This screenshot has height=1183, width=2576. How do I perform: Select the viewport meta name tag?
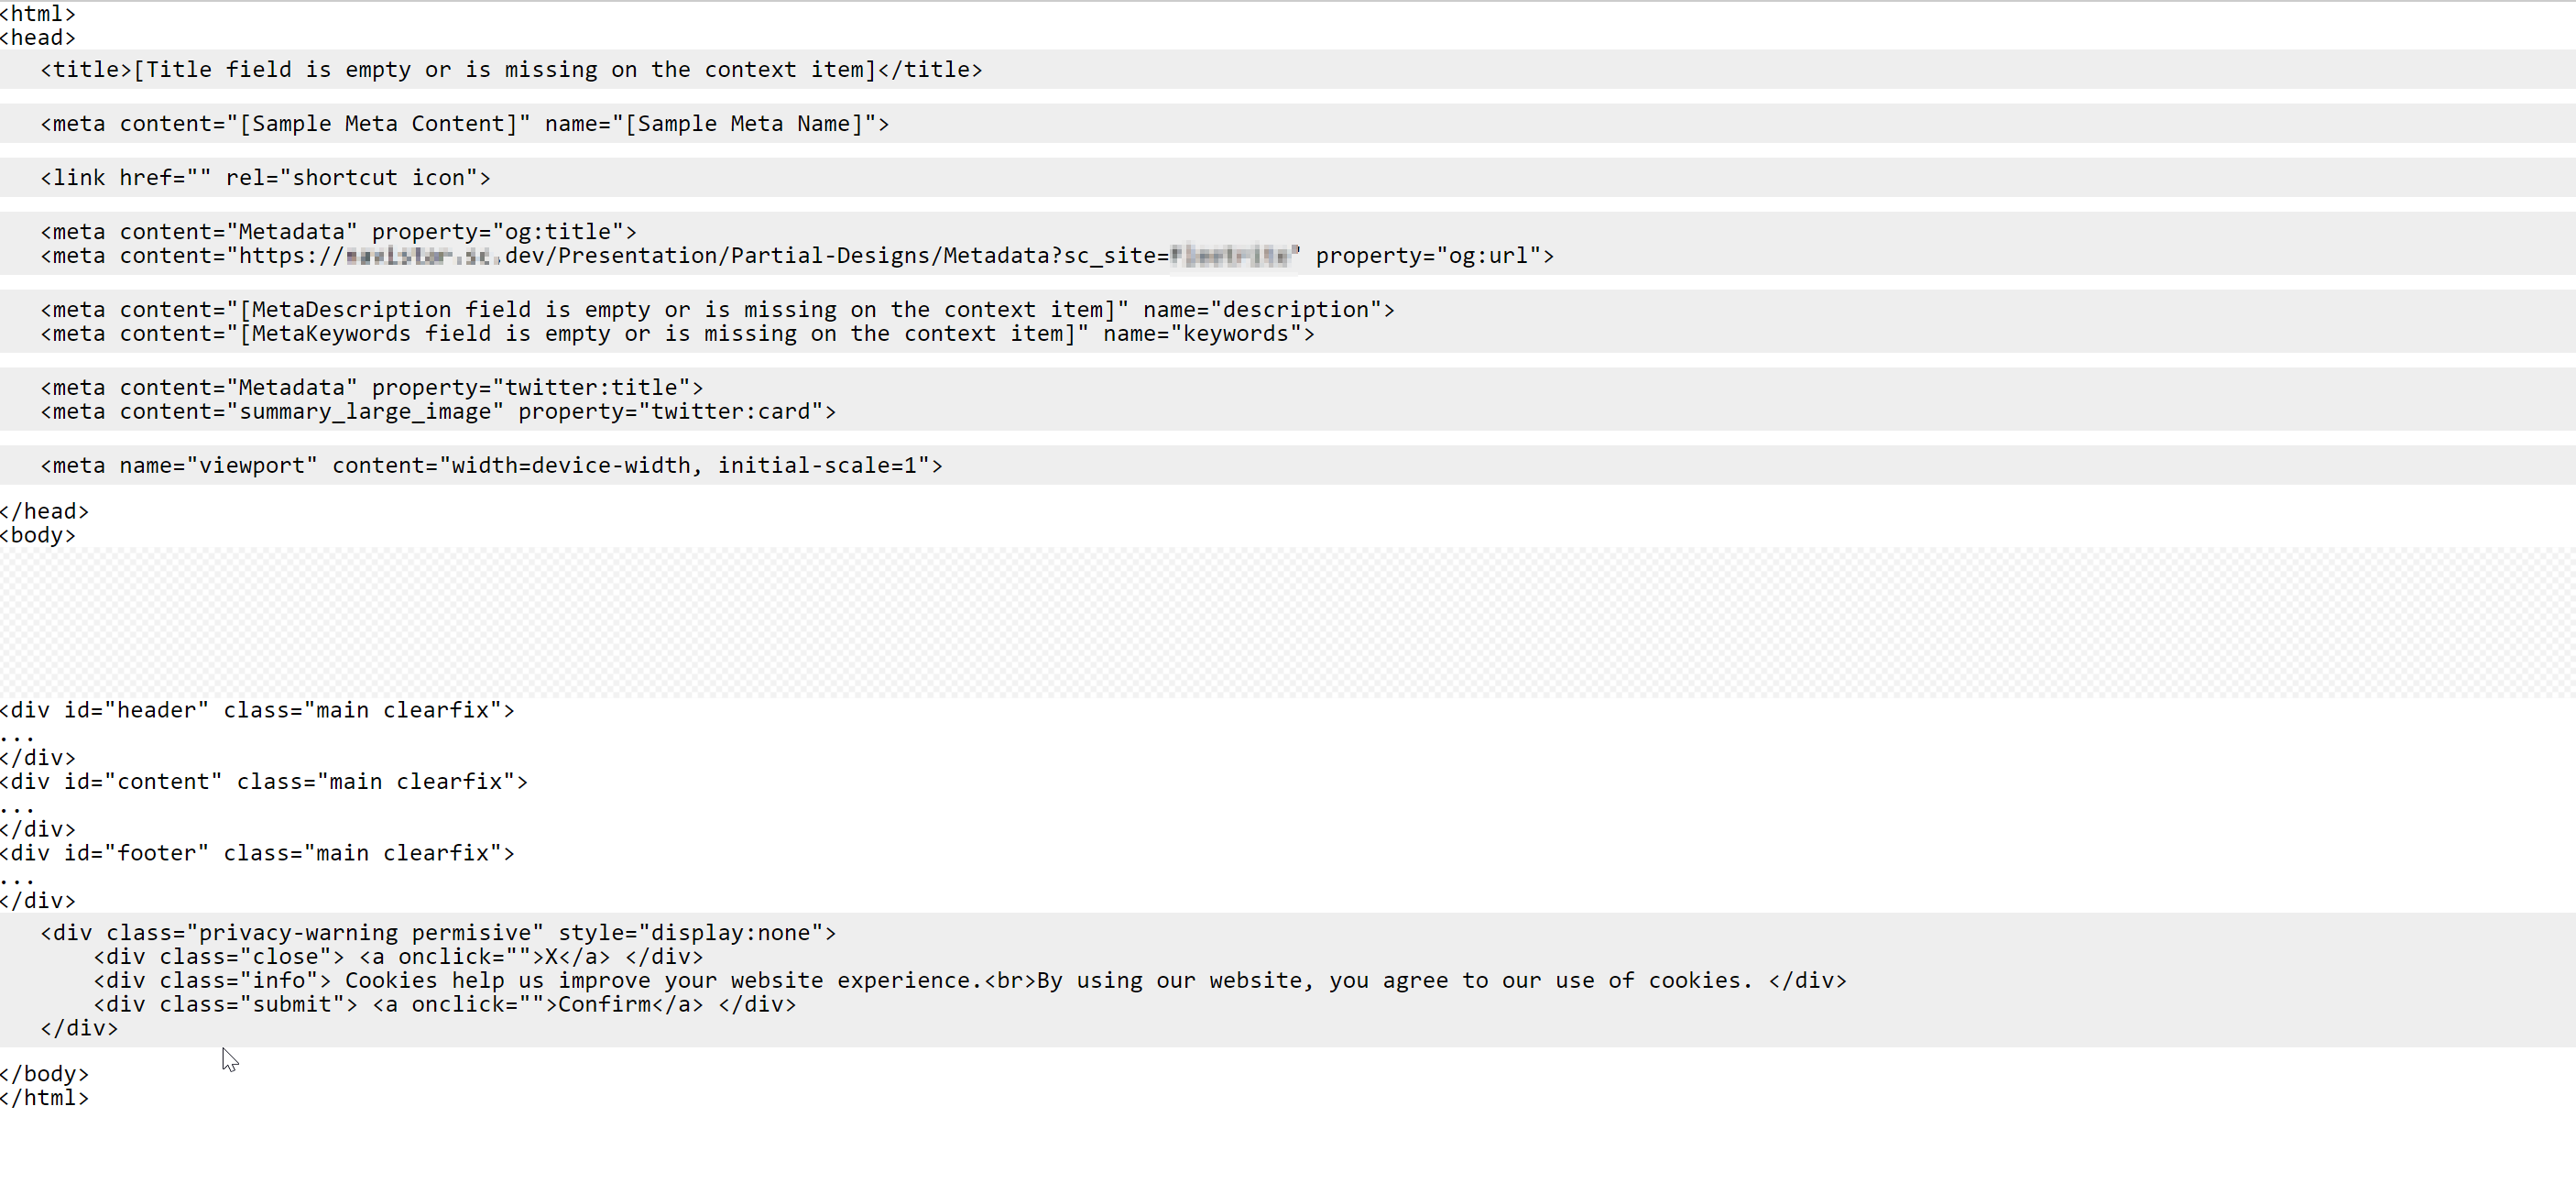click(x=489, y=465)
